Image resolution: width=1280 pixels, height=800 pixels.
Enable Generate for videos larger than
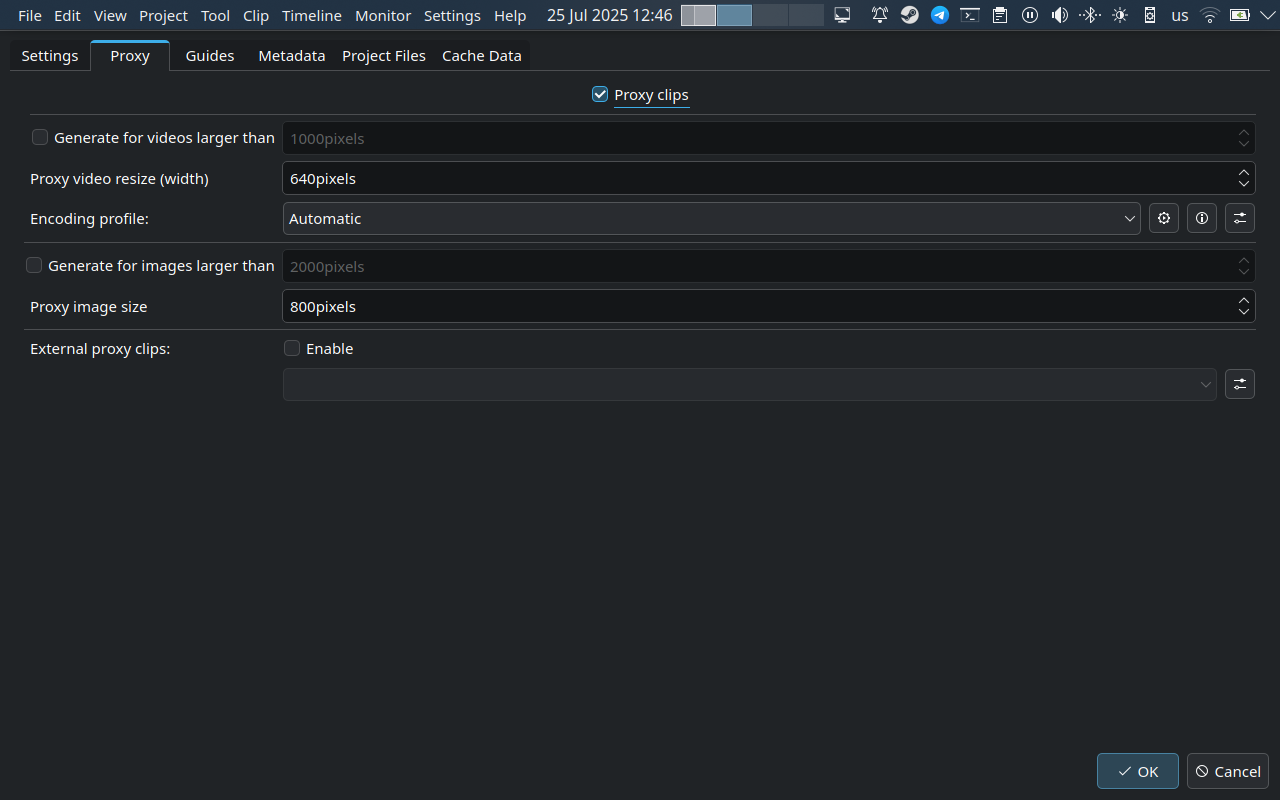tap(40, 138)
